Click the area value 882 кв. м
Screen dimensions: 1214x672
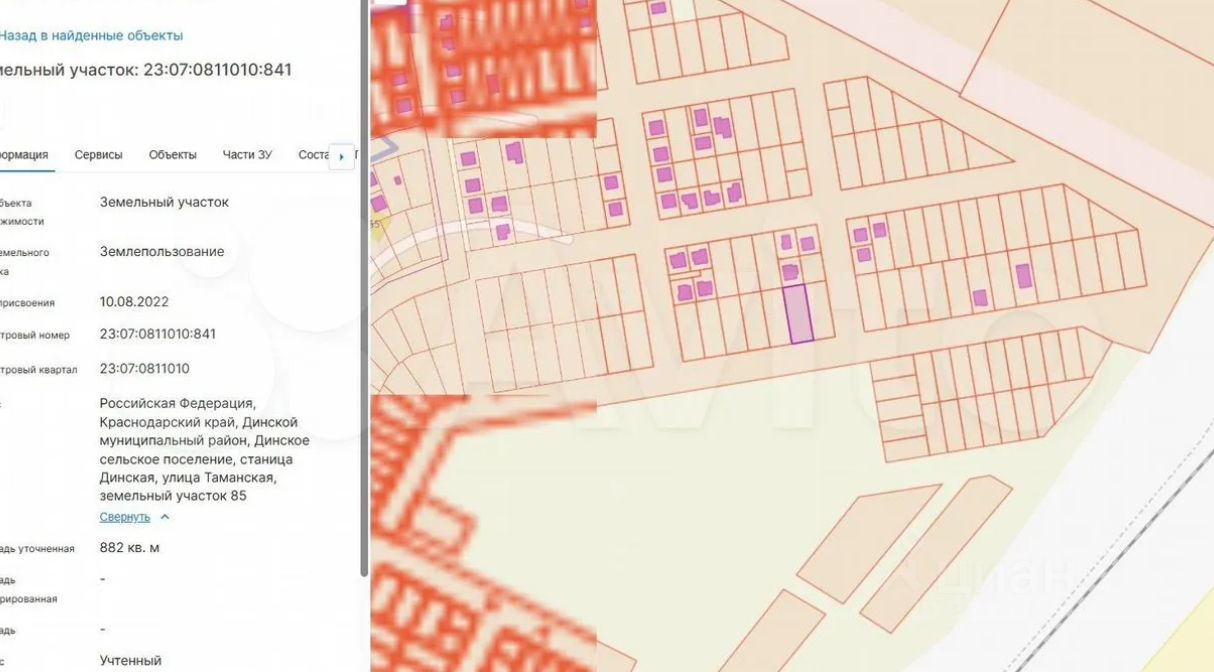130,548
